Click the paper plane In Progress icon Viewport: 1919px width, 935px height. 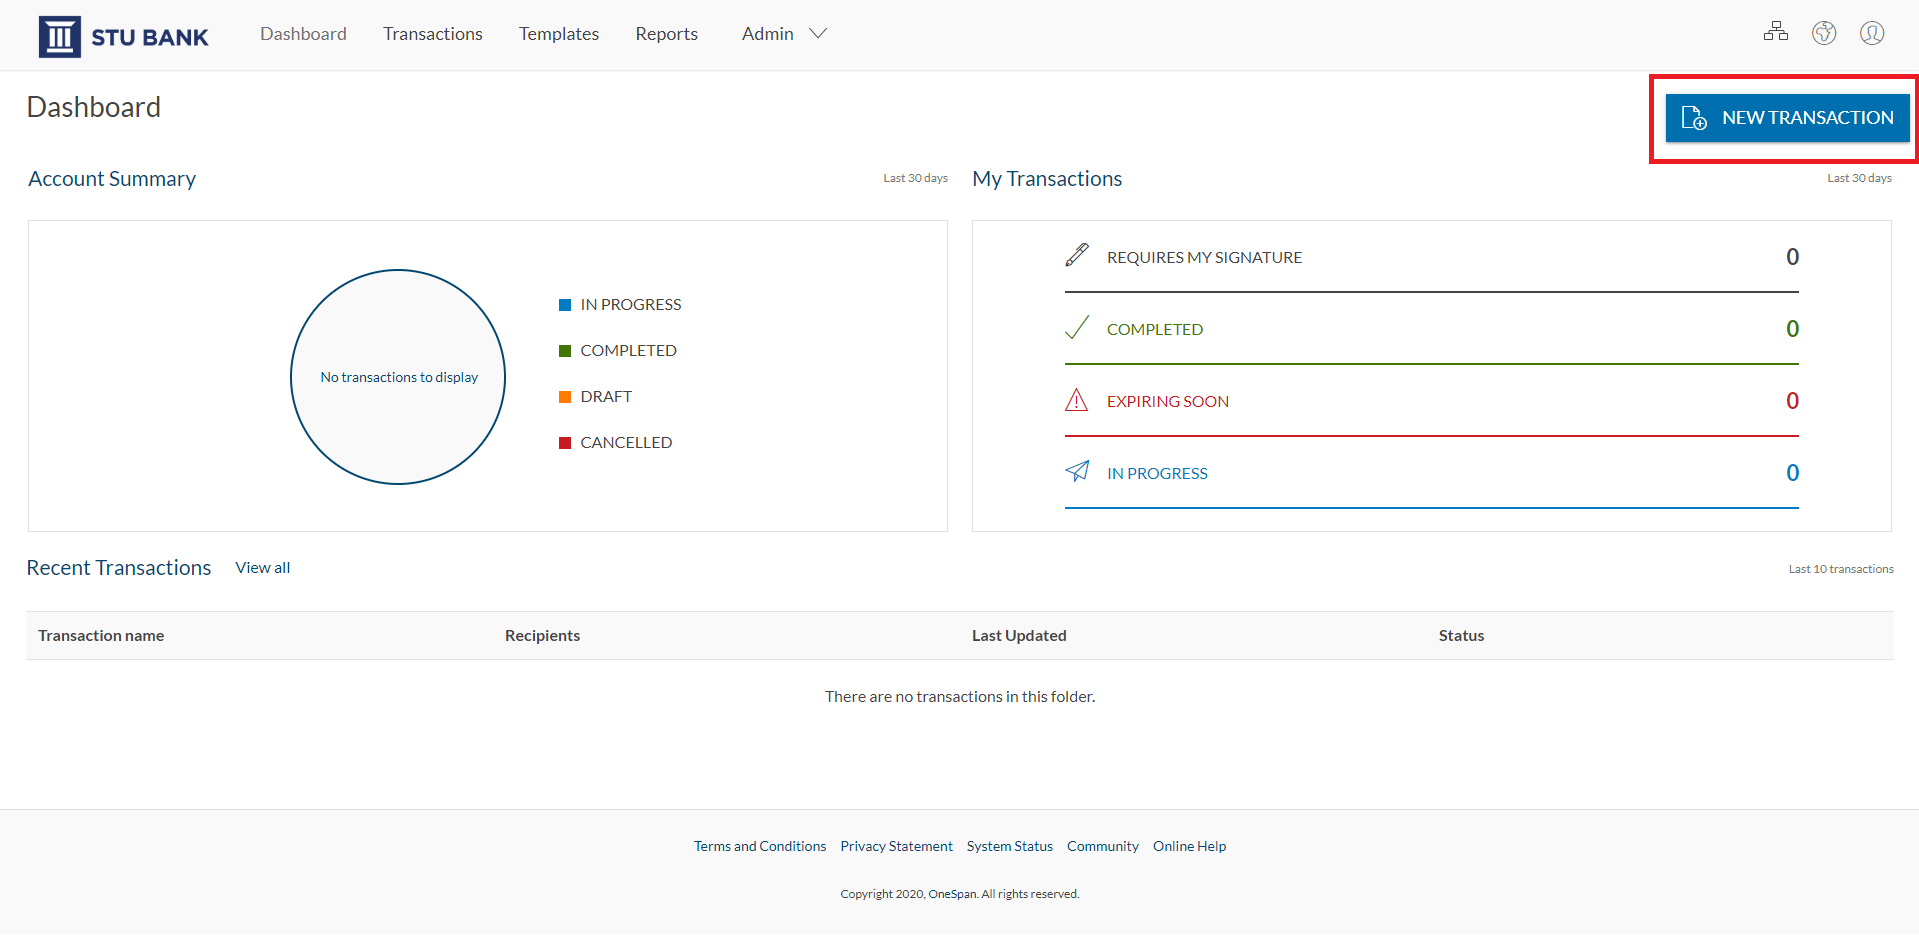(1077, 471)
